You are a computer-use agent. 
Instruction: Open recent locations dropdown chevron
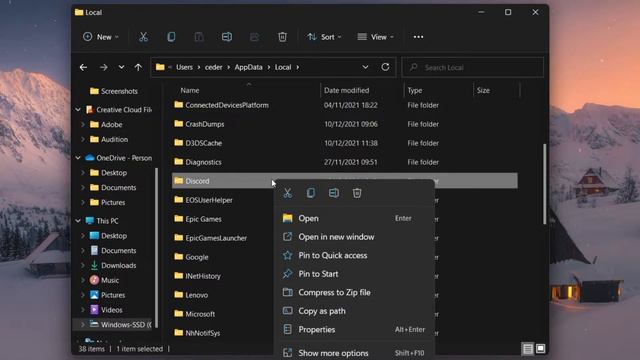[x=121, y=67]
